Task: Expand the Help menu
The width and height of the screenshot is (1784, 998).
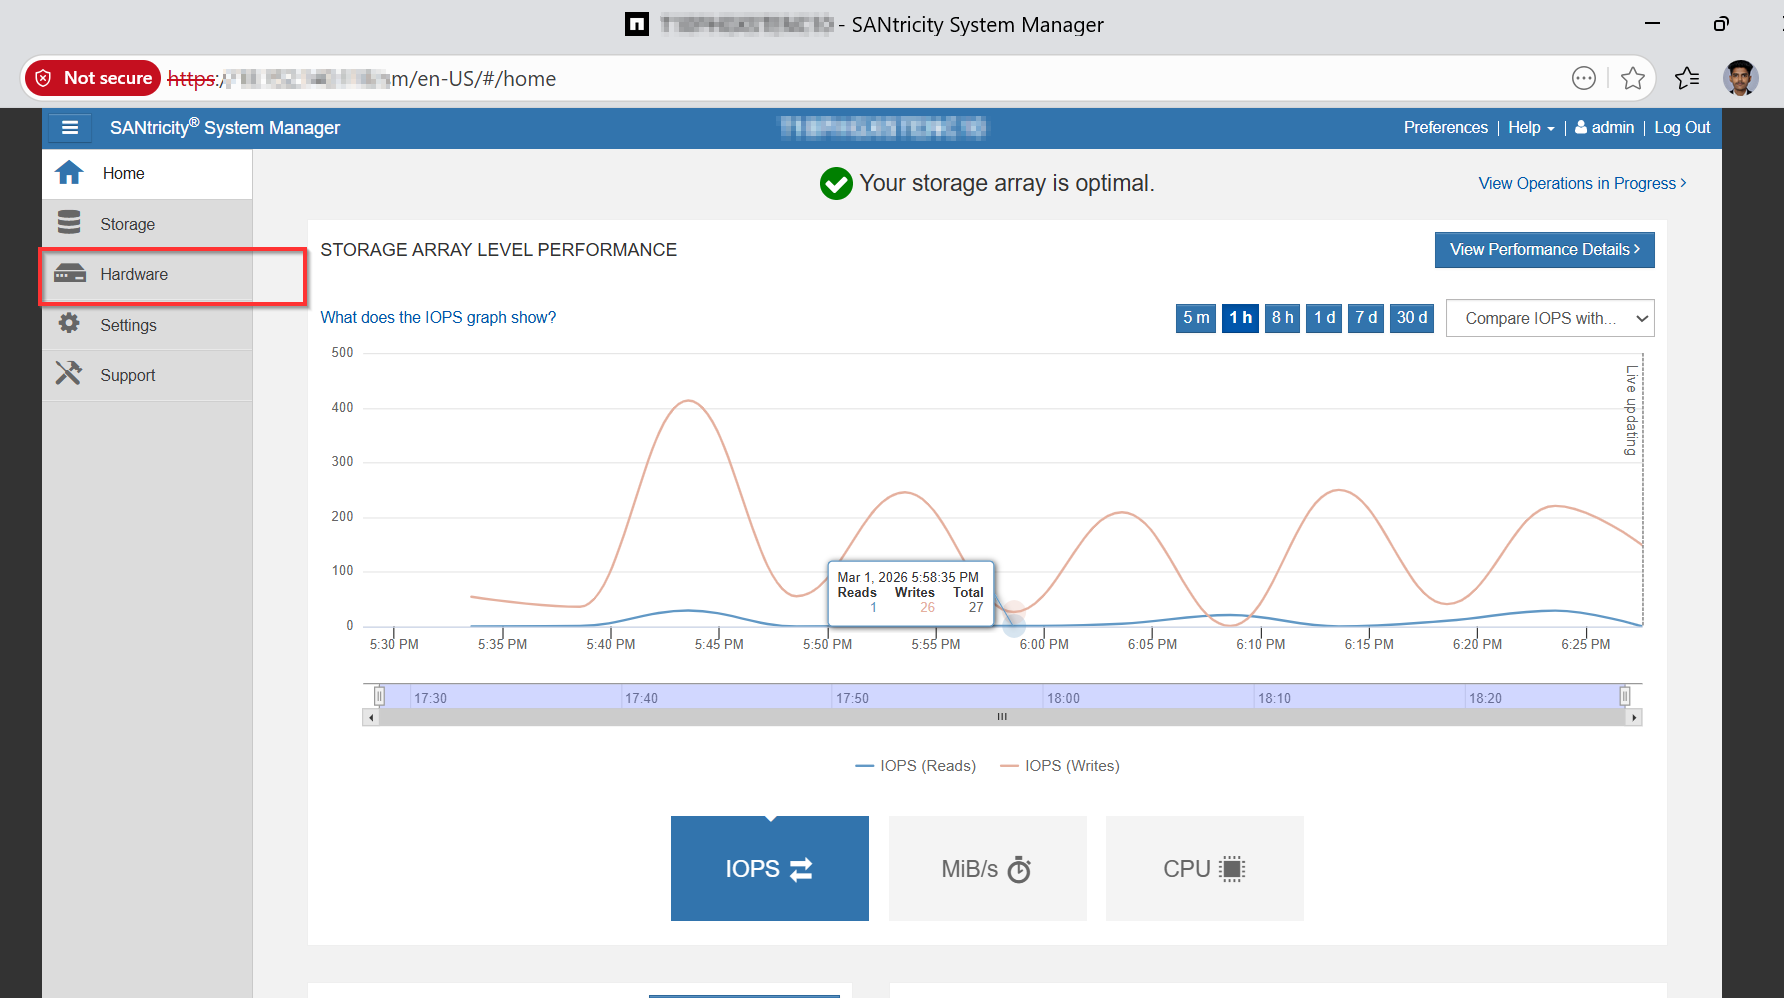Action: click(x=1530, y=128)
